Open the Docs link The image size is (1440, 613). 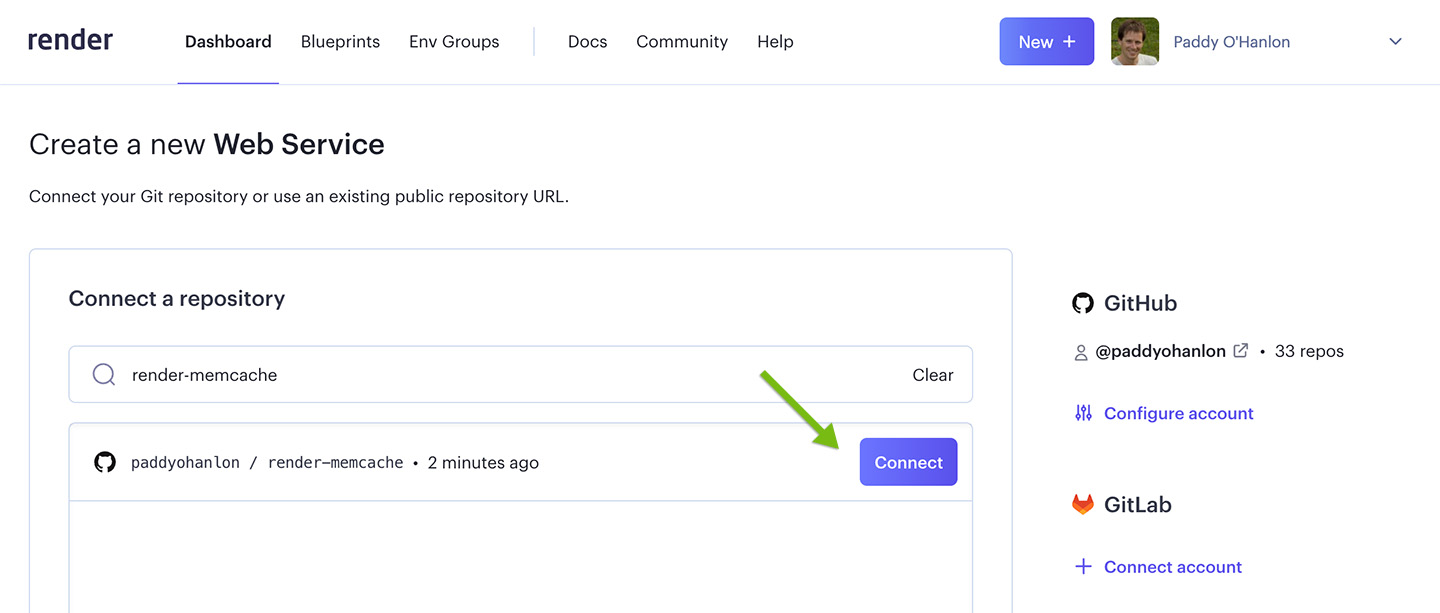587,42
